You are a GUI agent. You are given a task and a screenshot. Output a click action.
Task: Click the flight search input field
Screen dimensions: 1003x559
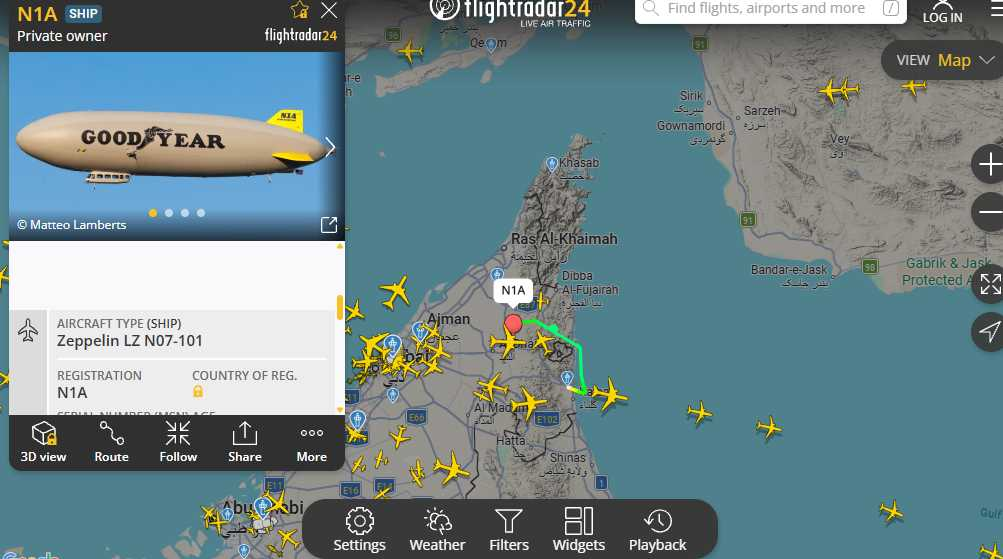point(770,9)
